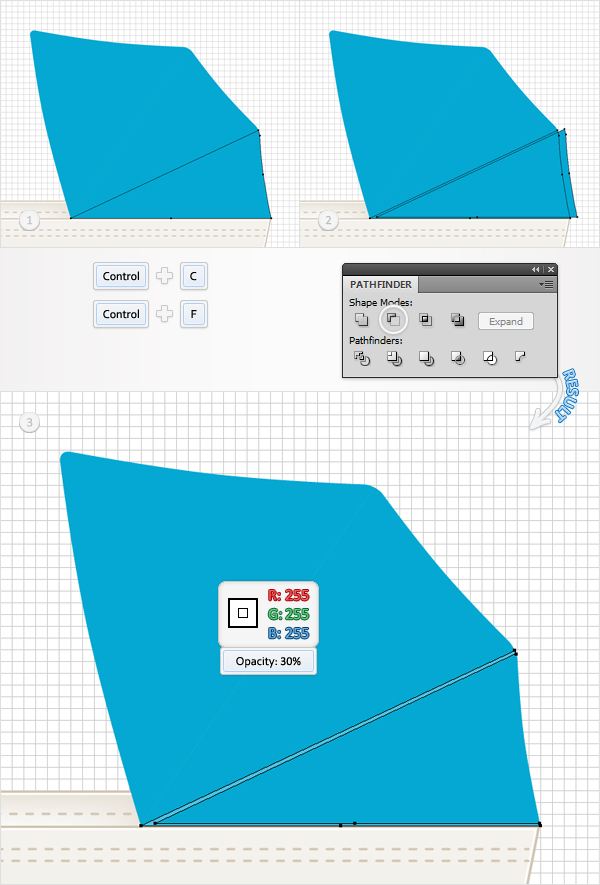The width and height of the screenshot is (600, 885).
Task: Click the Pathfinders label
Action: [375, 340]
